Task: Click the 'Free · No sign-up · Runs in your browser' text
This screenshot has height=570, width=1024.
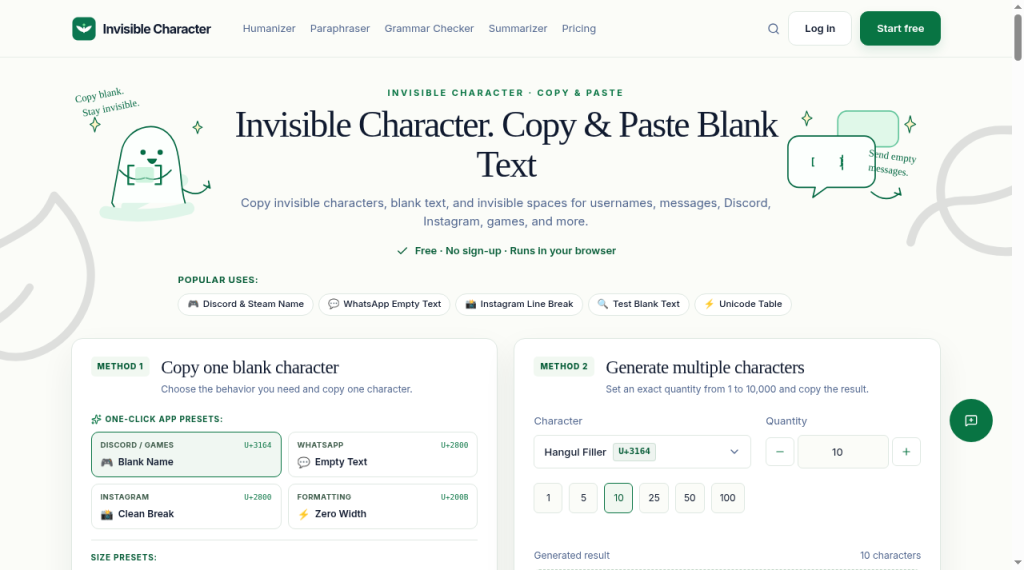Action: tap(515, 251)
